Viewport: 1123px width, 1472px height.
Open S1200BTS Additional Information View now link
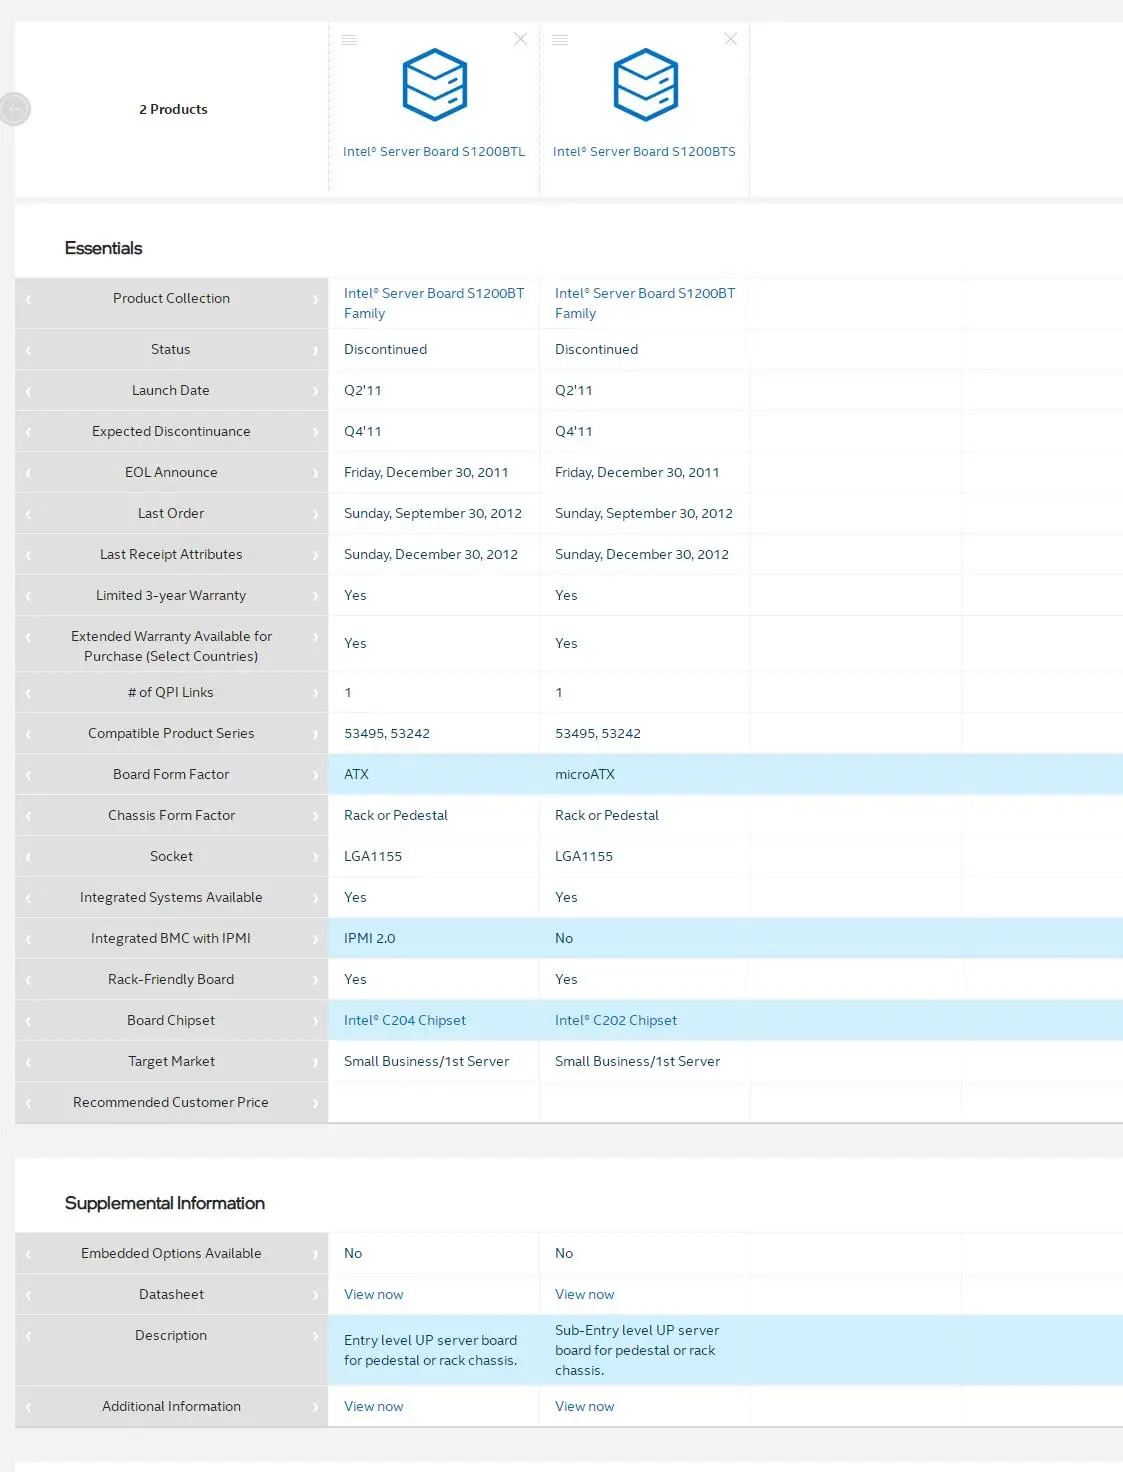point(585,1407)
